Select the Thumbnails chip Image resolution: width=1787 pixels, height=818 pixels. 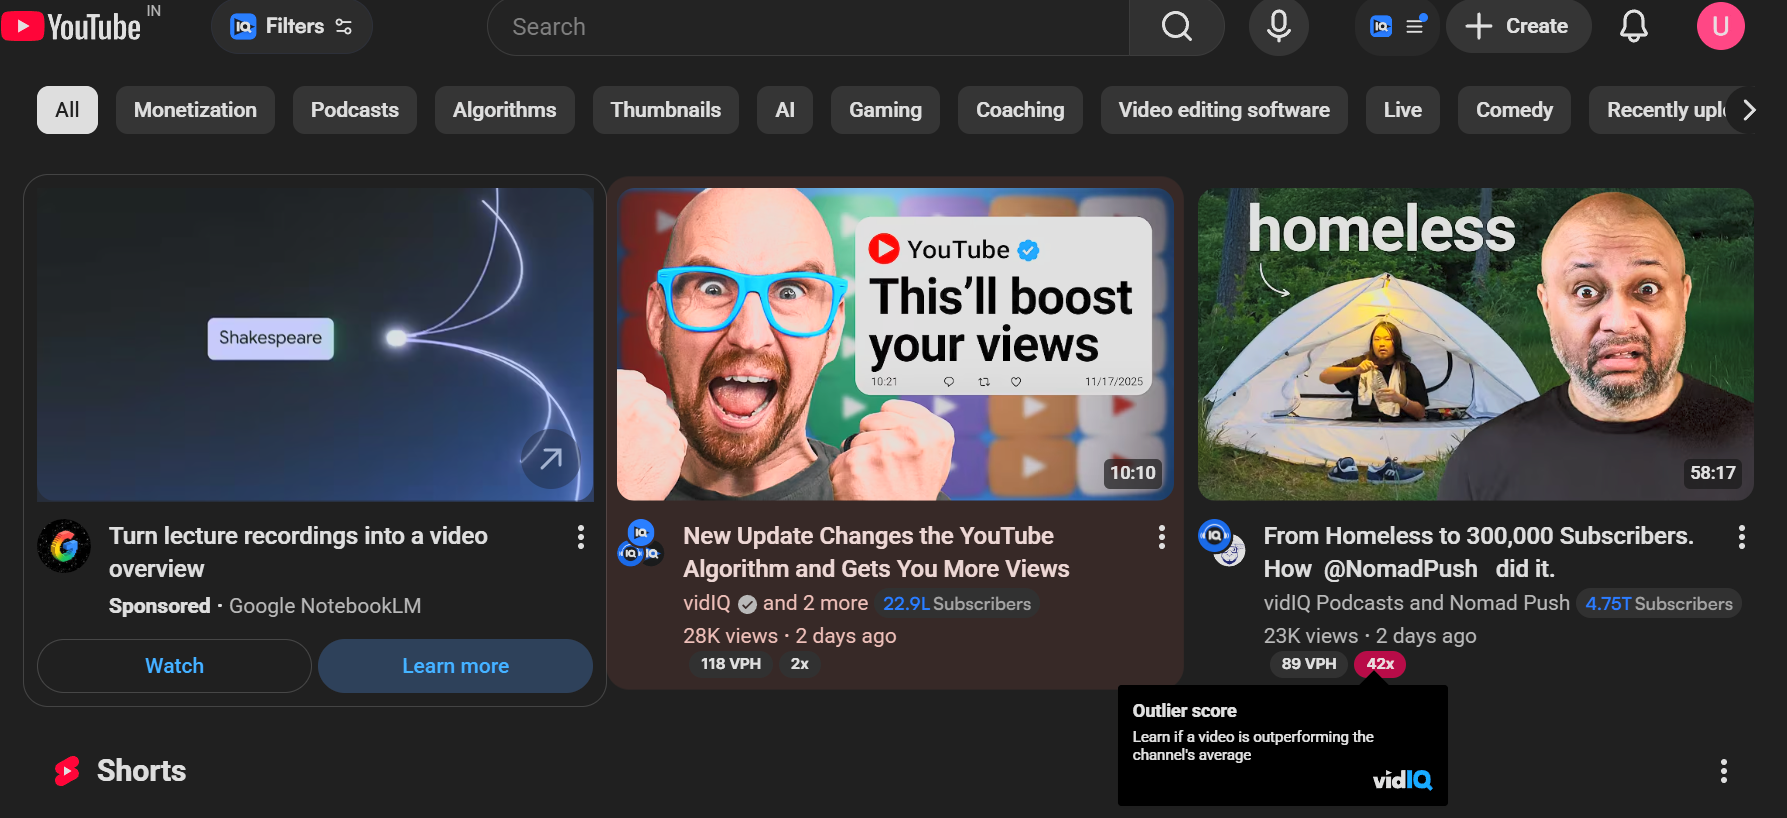click(x=665, y=110)
